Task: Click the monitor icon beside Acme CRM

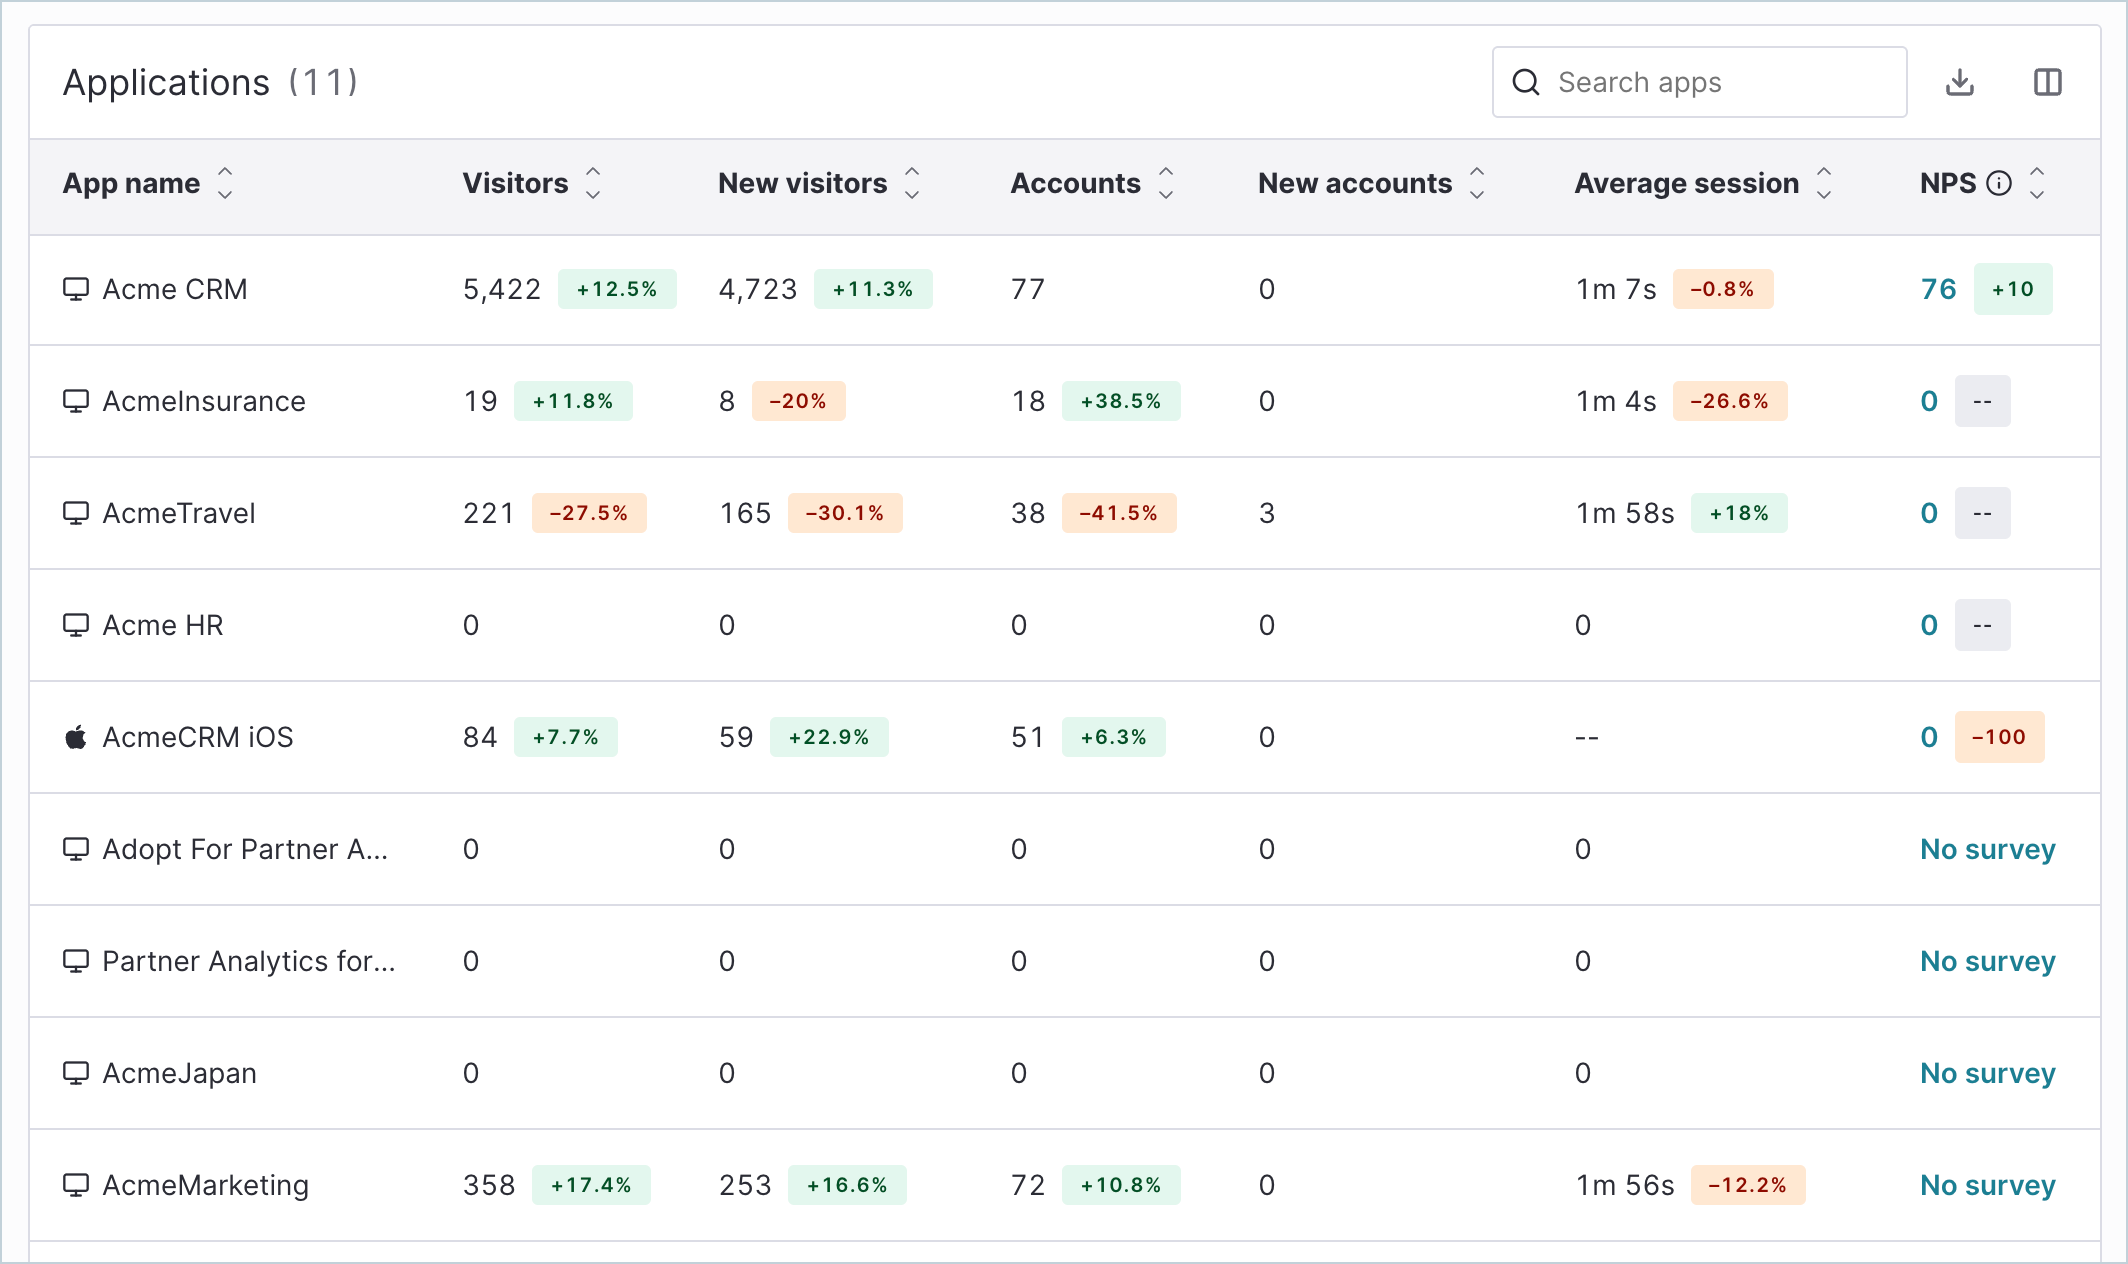Action: pyautogui.click(x=76, y=289)
